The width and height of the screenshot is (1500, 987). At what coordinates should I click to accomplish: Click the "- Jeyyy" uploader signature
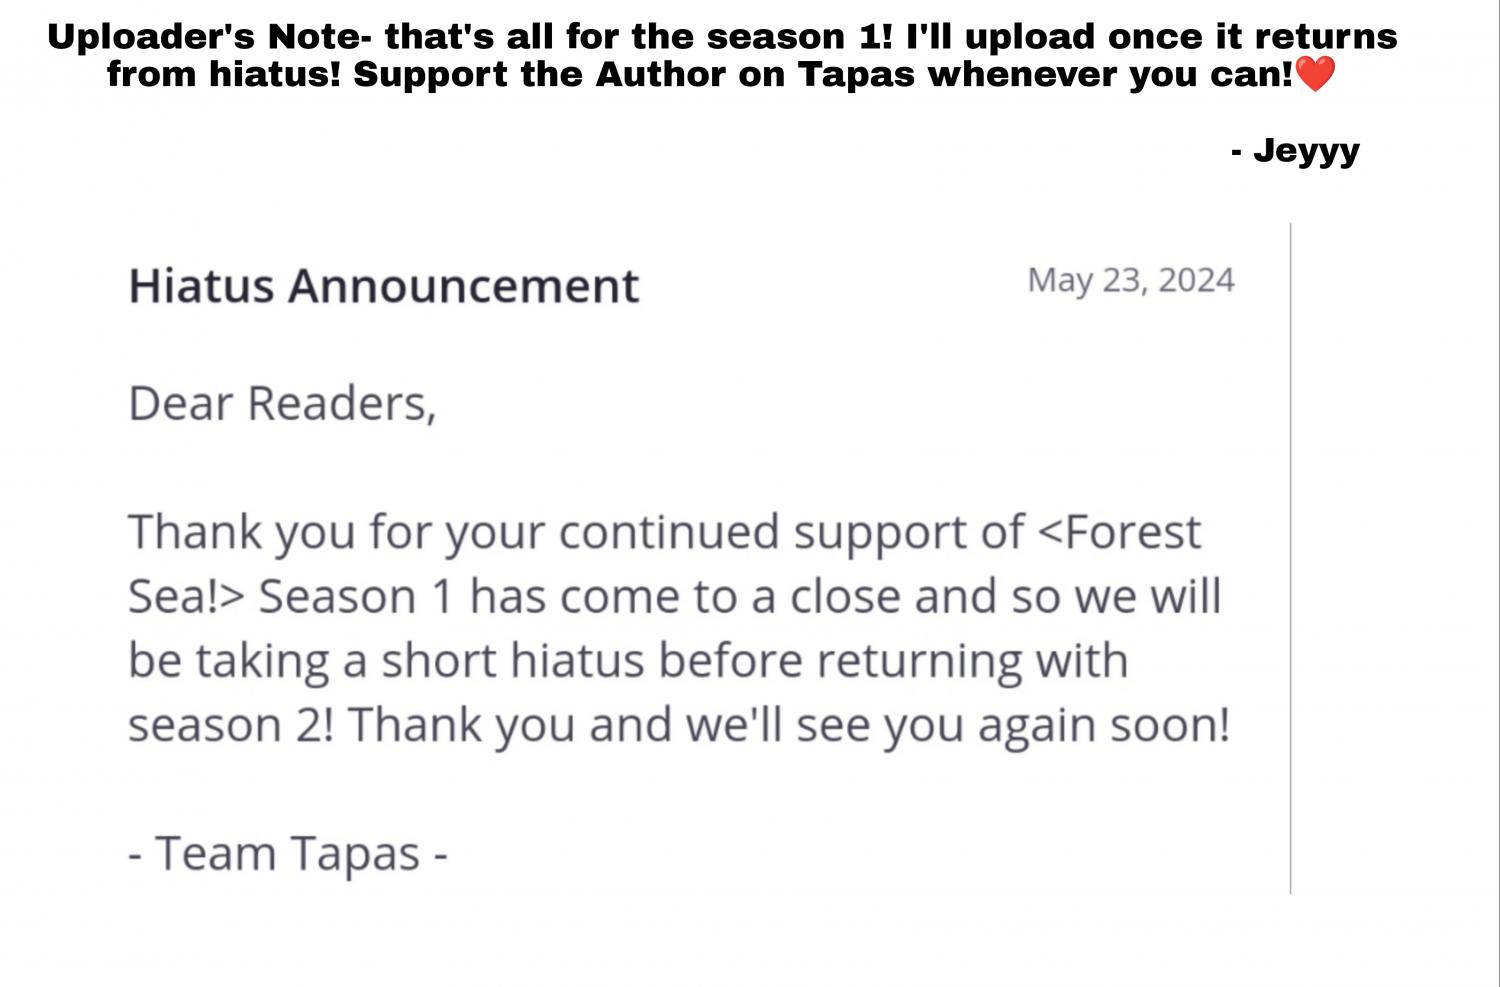[1295, 151]
